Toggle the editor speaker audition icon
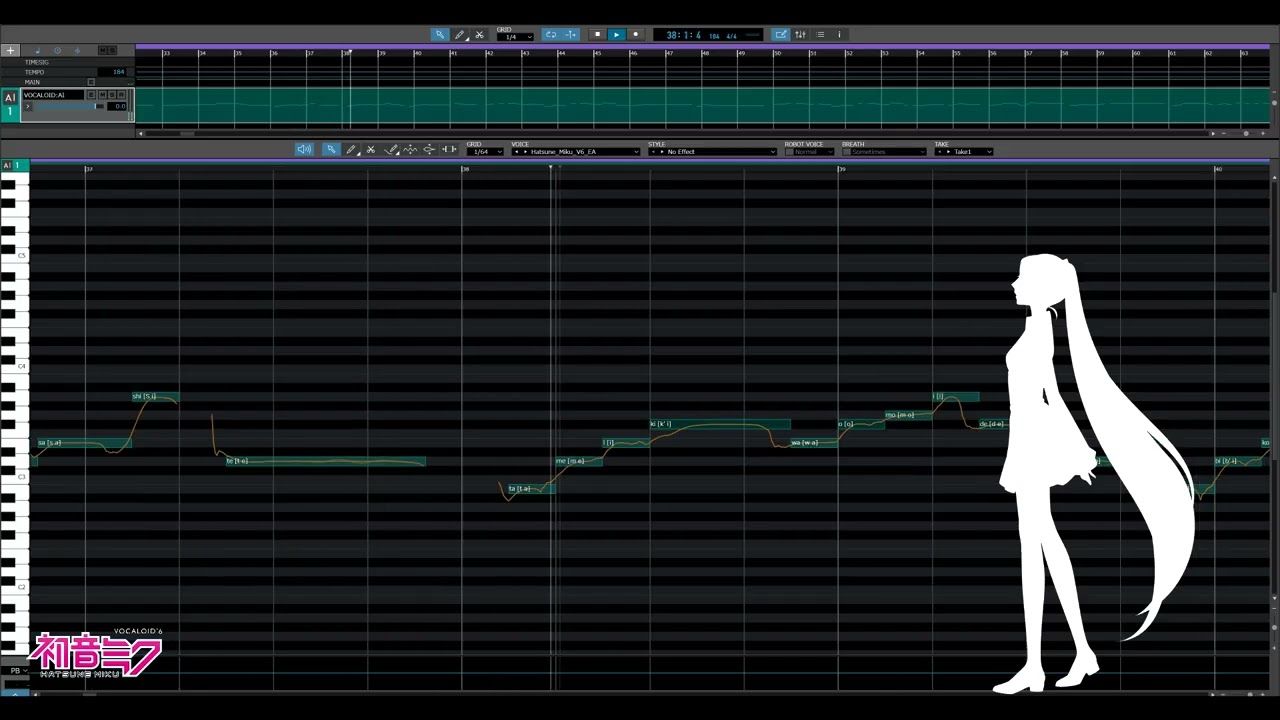The image size is (1280, 720). click(x=304, y=149)
